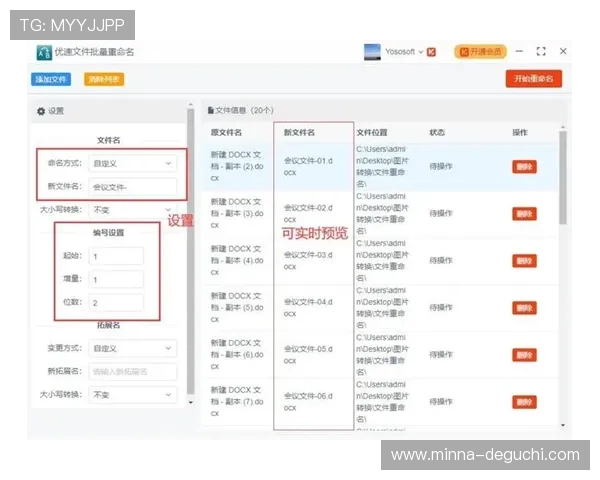Select new name 会议文件-01.docx
This screenshot has width=600, height=480.
[308, 167]
